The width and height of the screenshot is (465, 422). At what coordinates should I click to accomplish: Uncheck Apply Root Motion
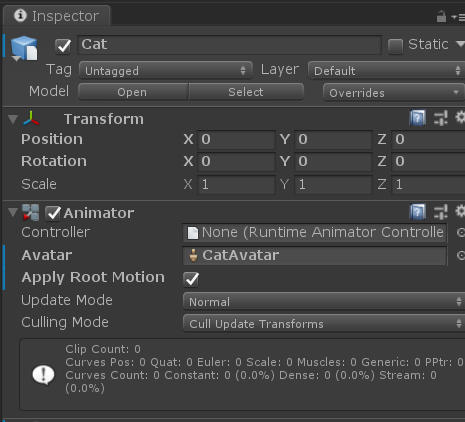(x=191, y=279)
